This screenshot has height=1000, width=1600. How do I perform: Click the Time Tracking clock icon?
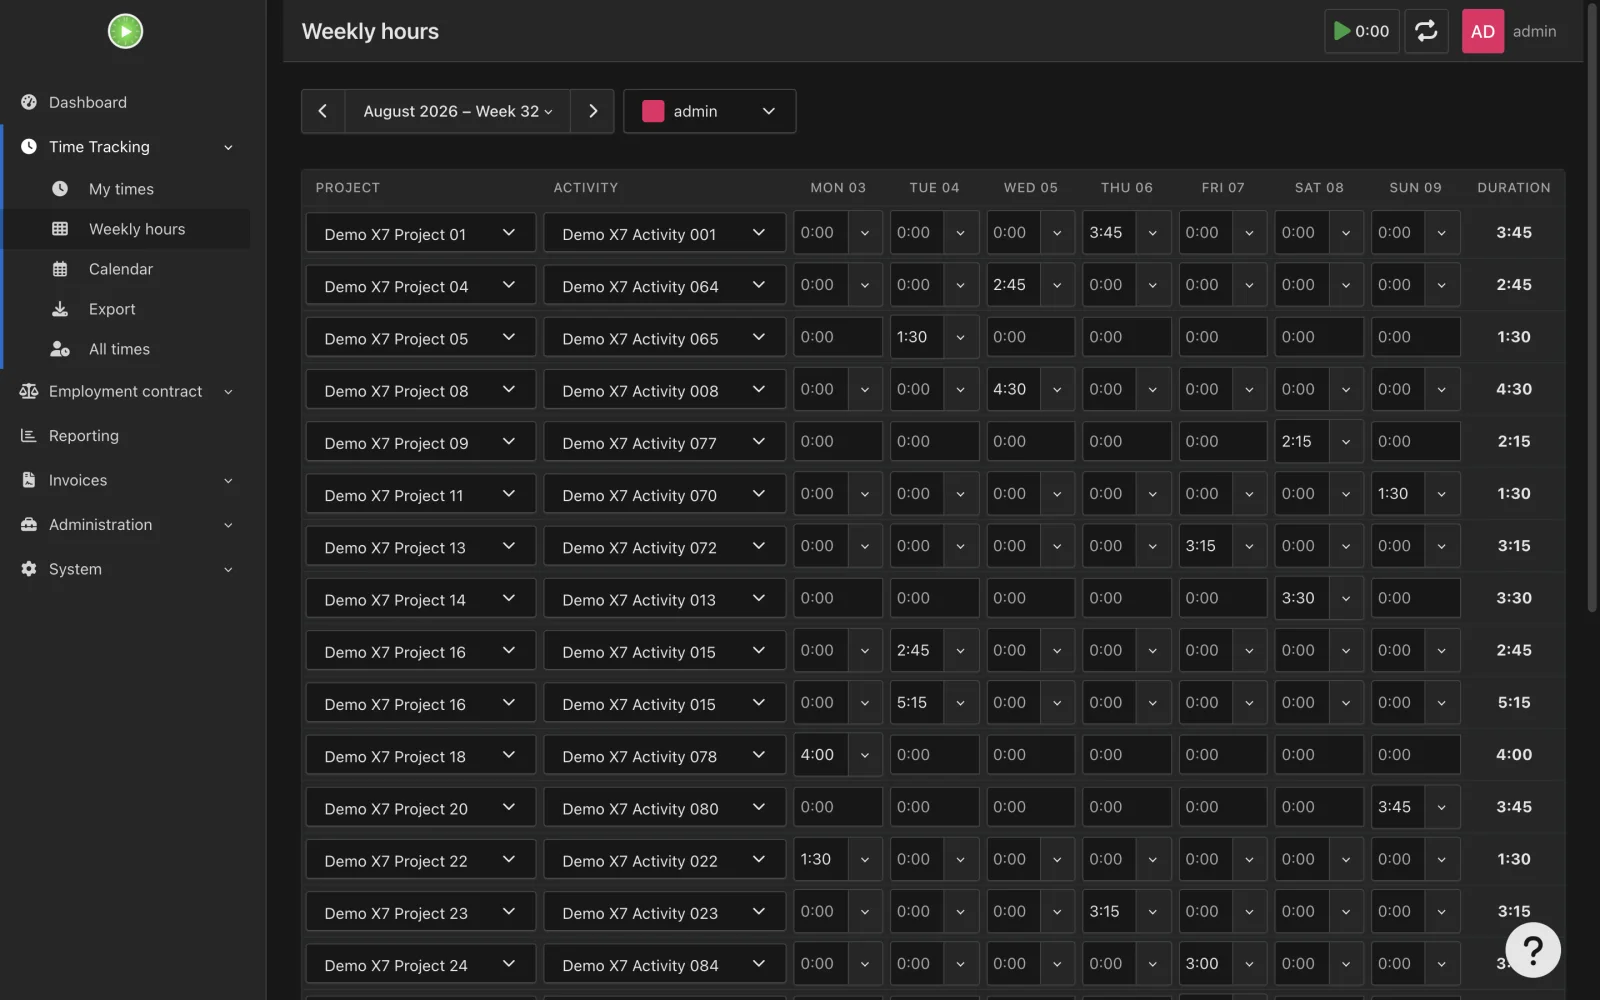pos(29,147)
